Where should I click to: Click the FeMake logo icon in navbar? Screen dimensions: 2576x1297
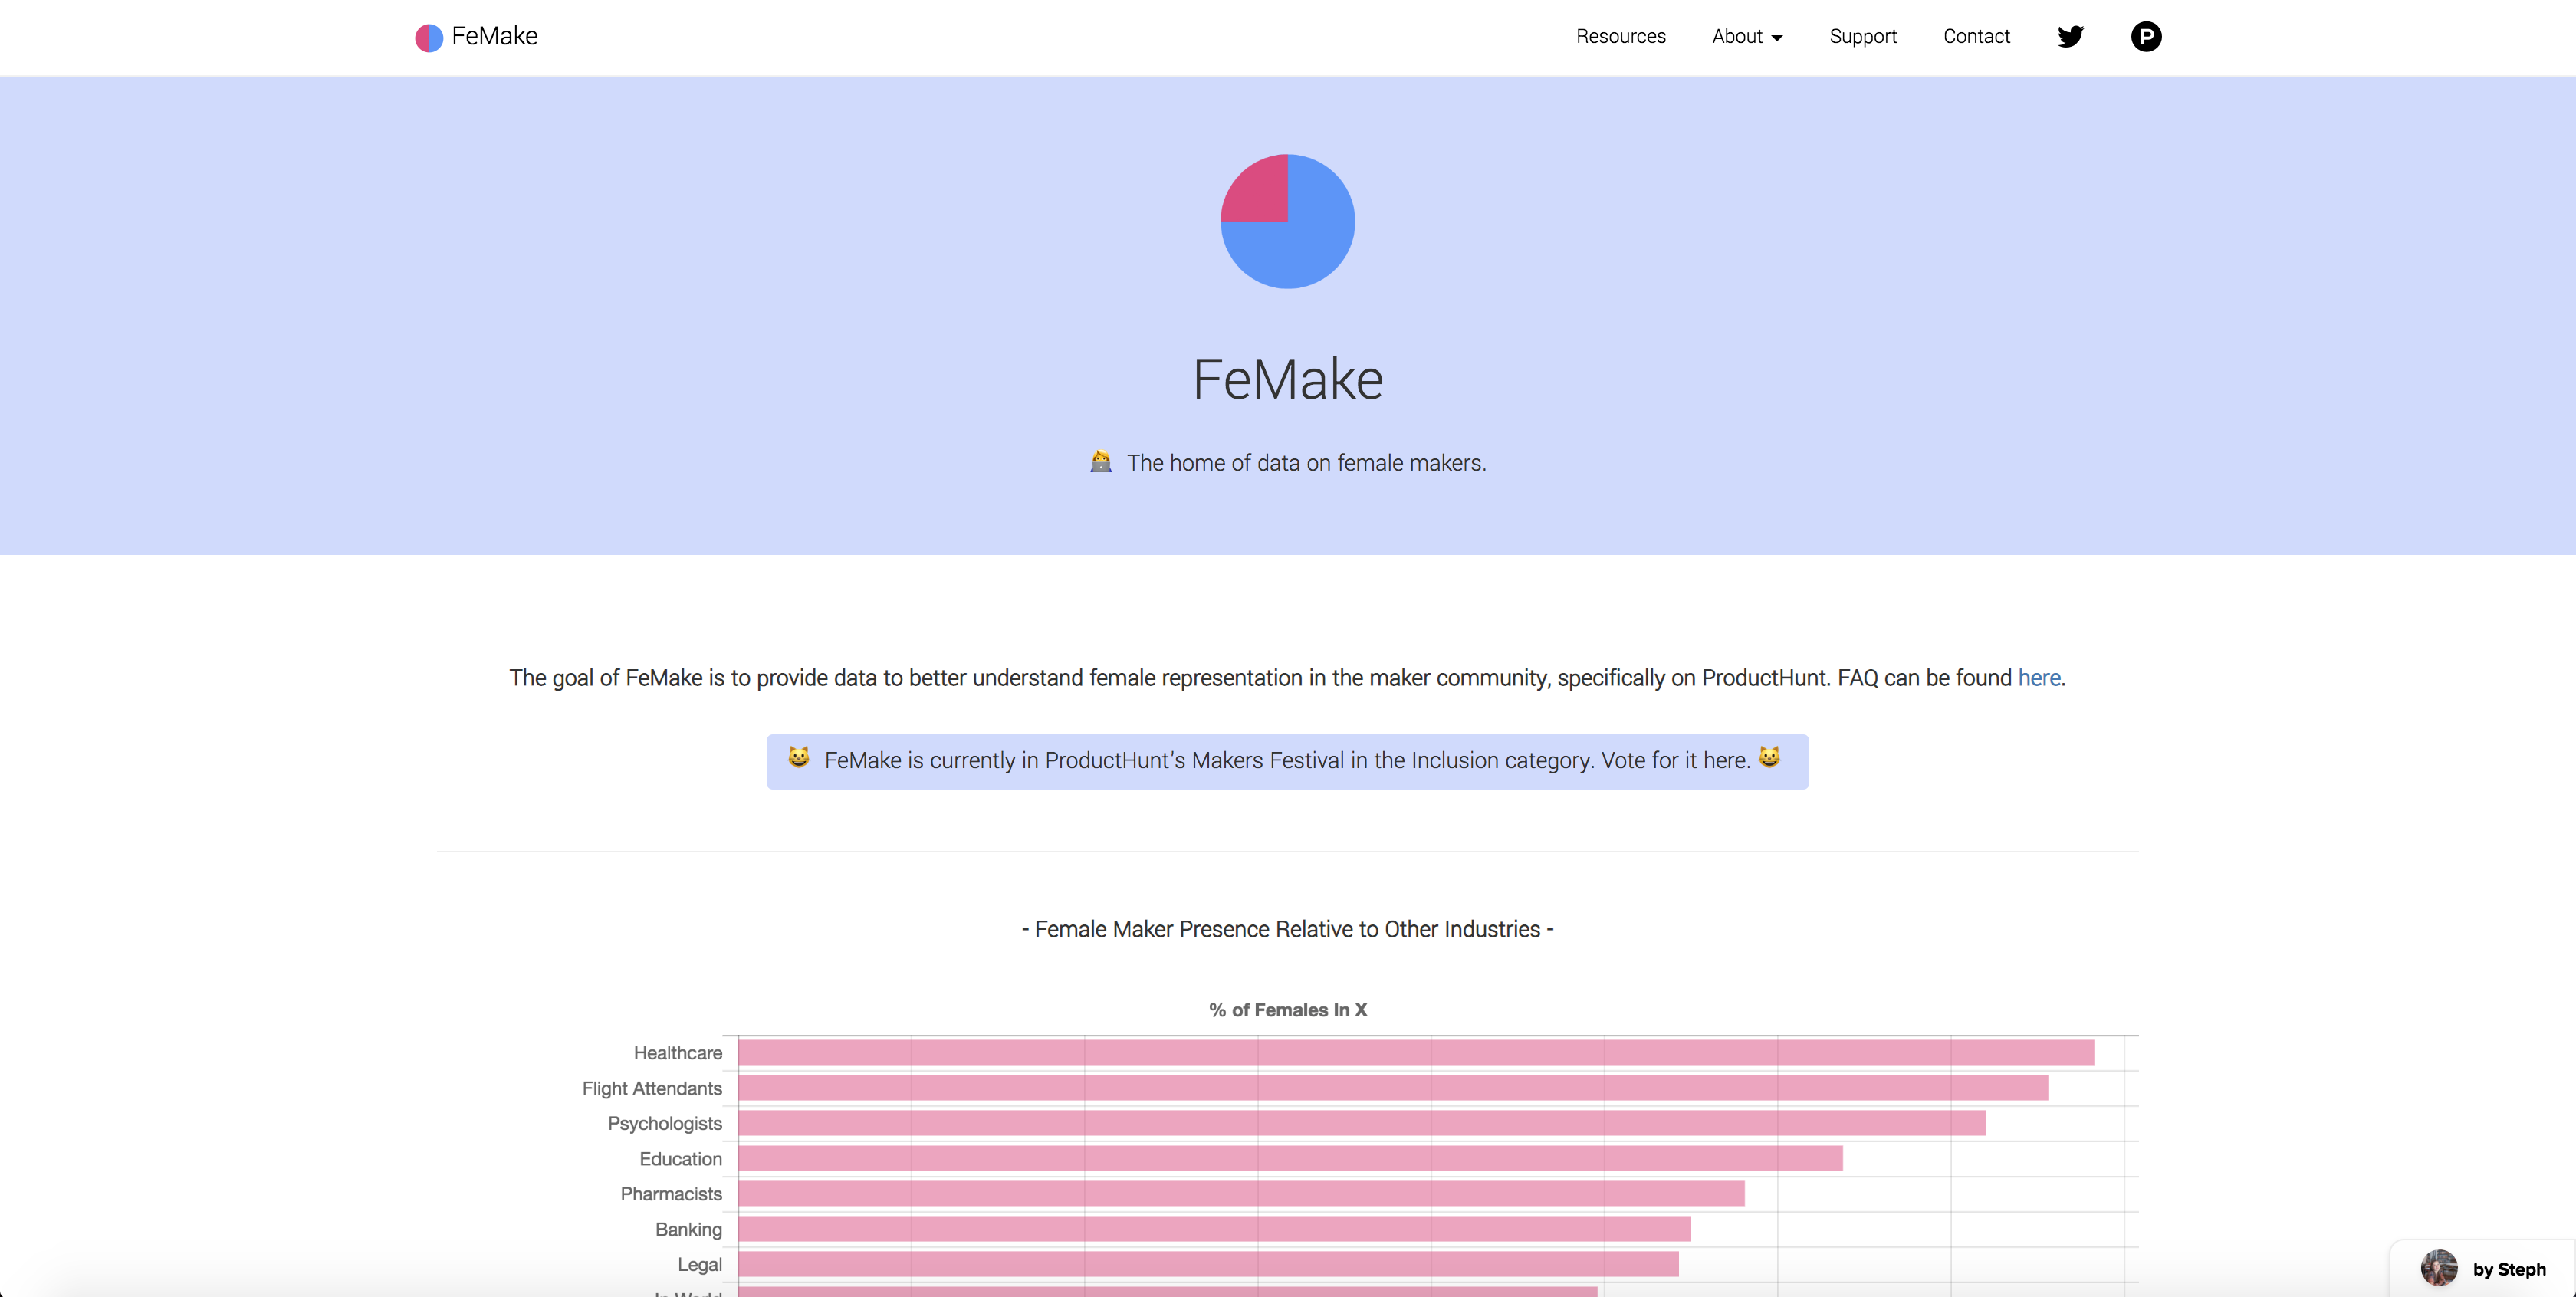(x=429, y=37)
